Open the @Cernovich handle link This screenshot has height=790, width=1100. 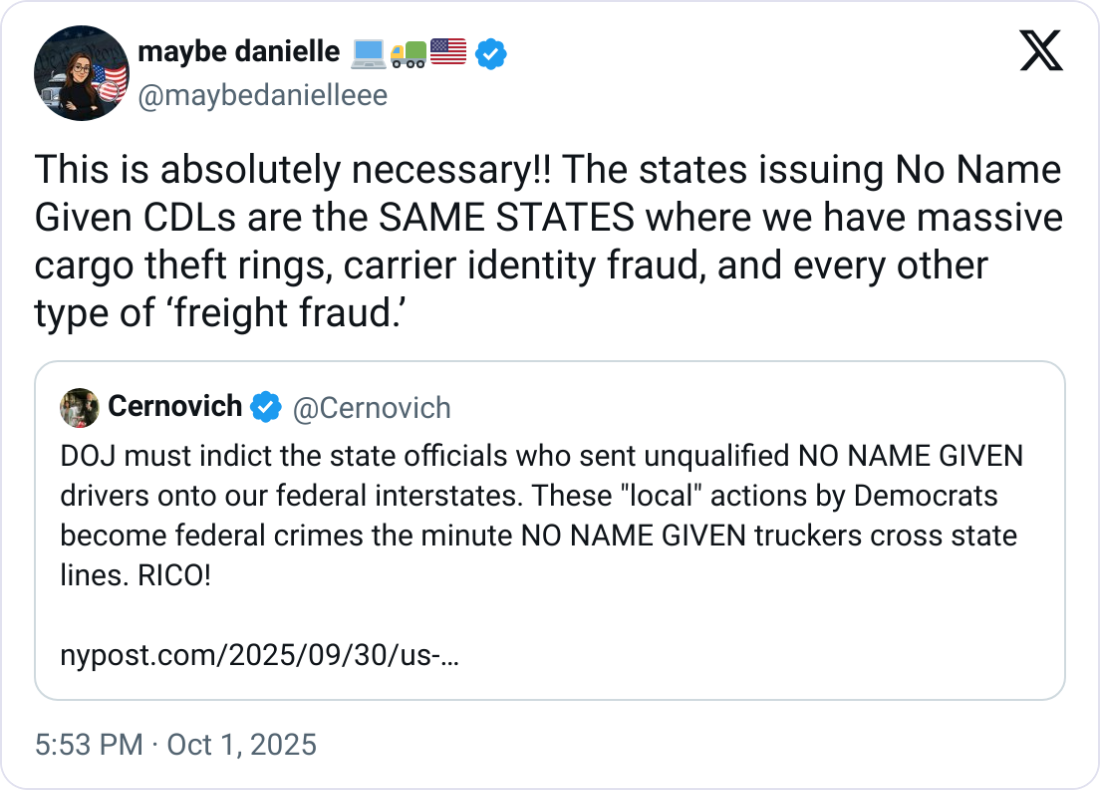click(x=371, y=408)
